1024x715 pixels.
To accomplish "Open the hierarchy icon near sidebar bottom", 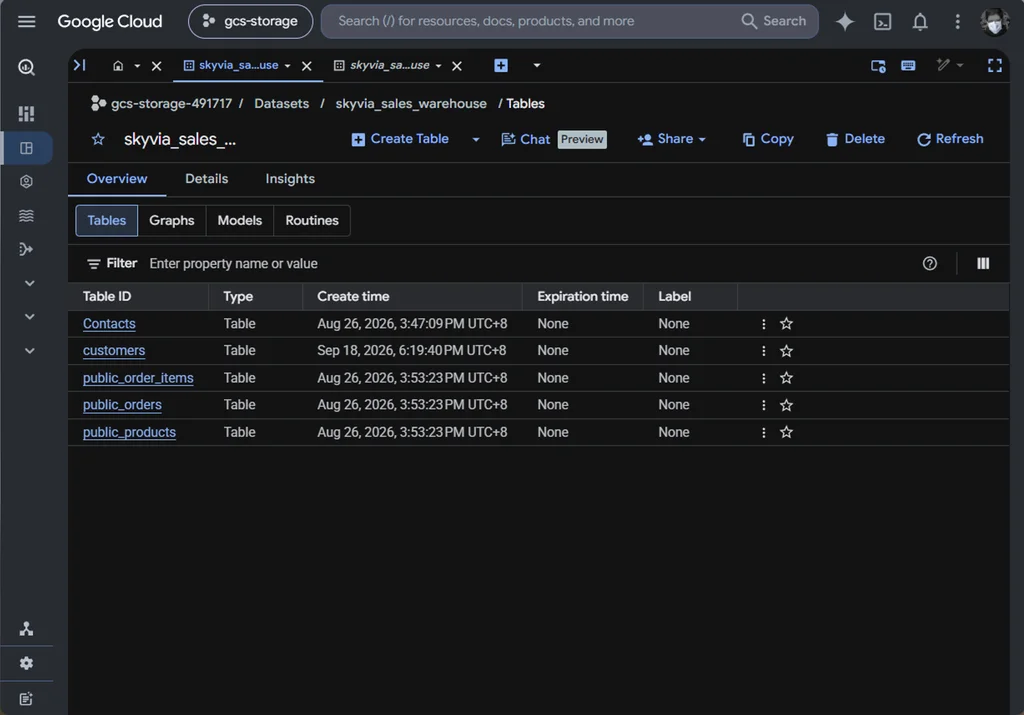I will point(26,629).
